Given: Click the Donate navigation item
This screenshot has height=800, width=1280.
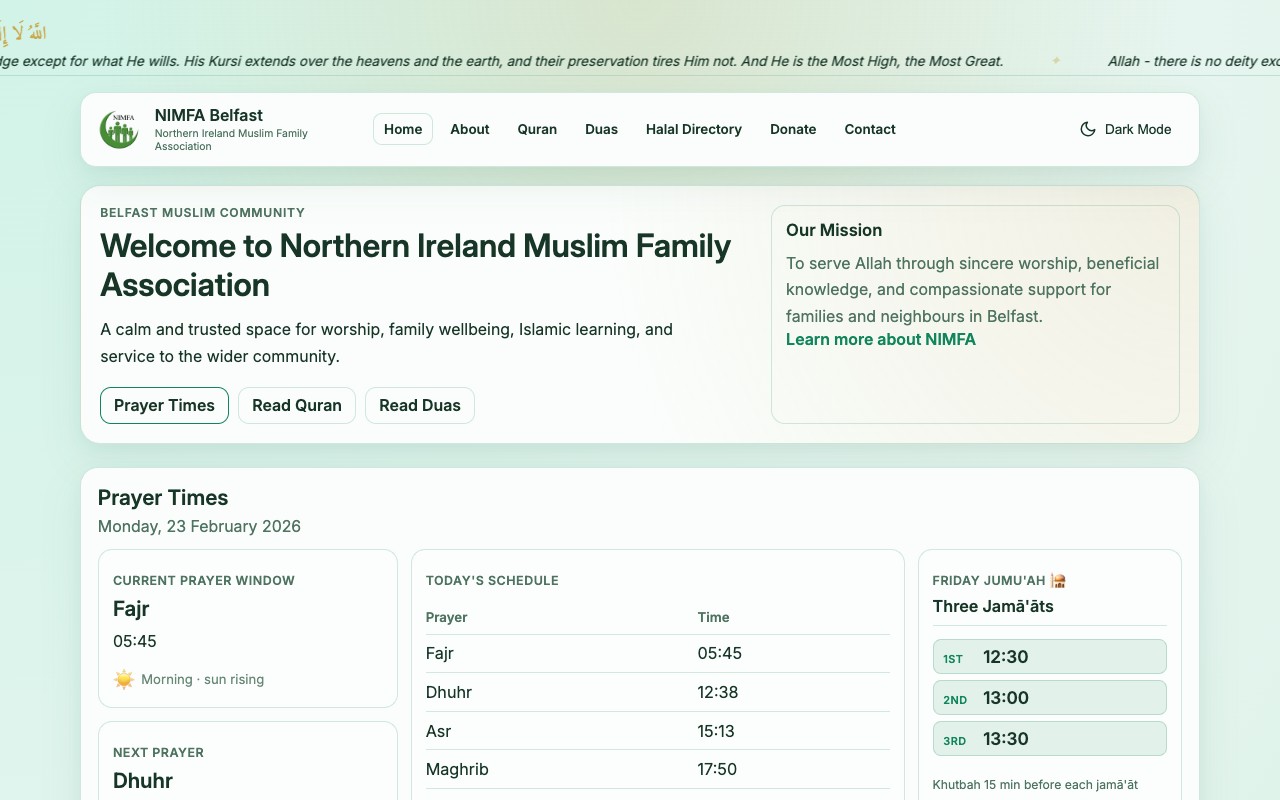Looking at the screenshot, I should (x=793, y=129).
